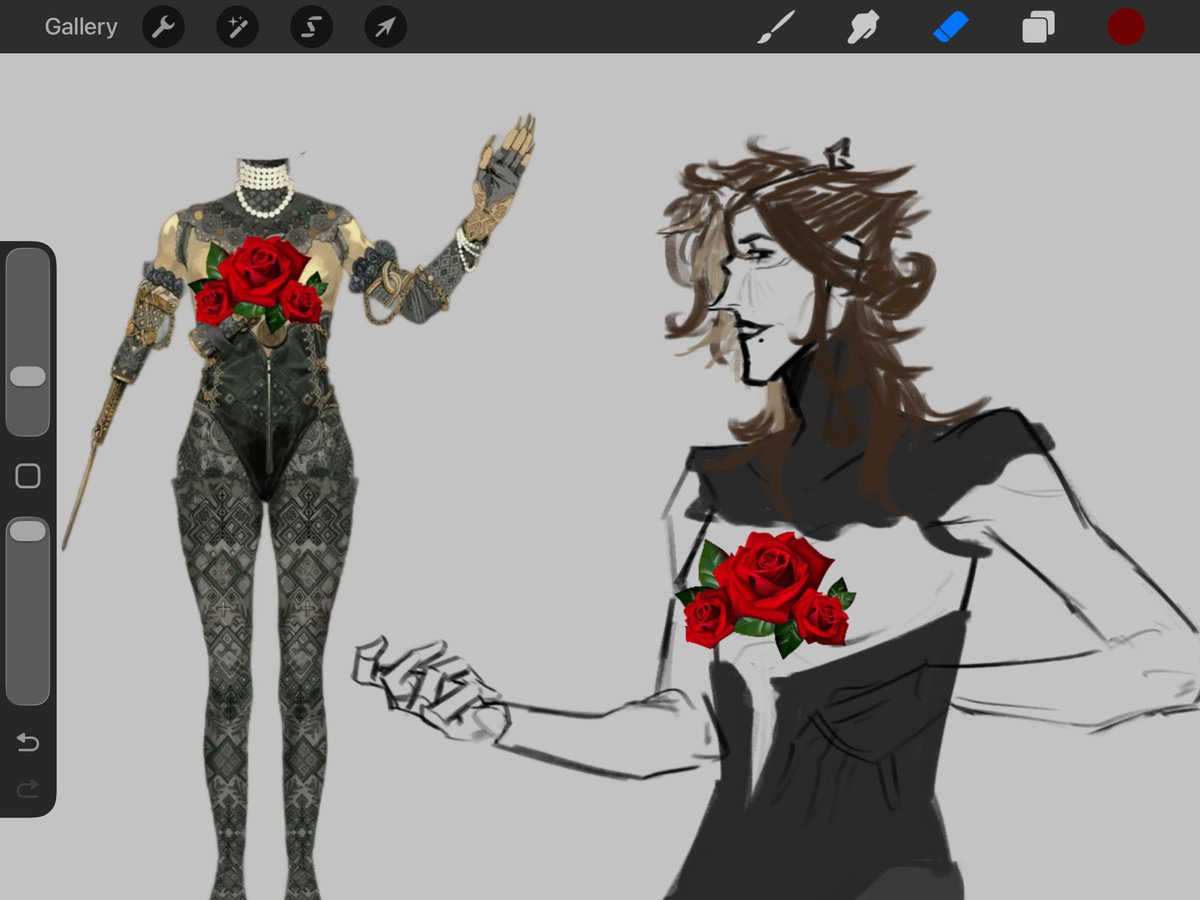Tap the square modify button in sidebar

[x=28, y=476]
